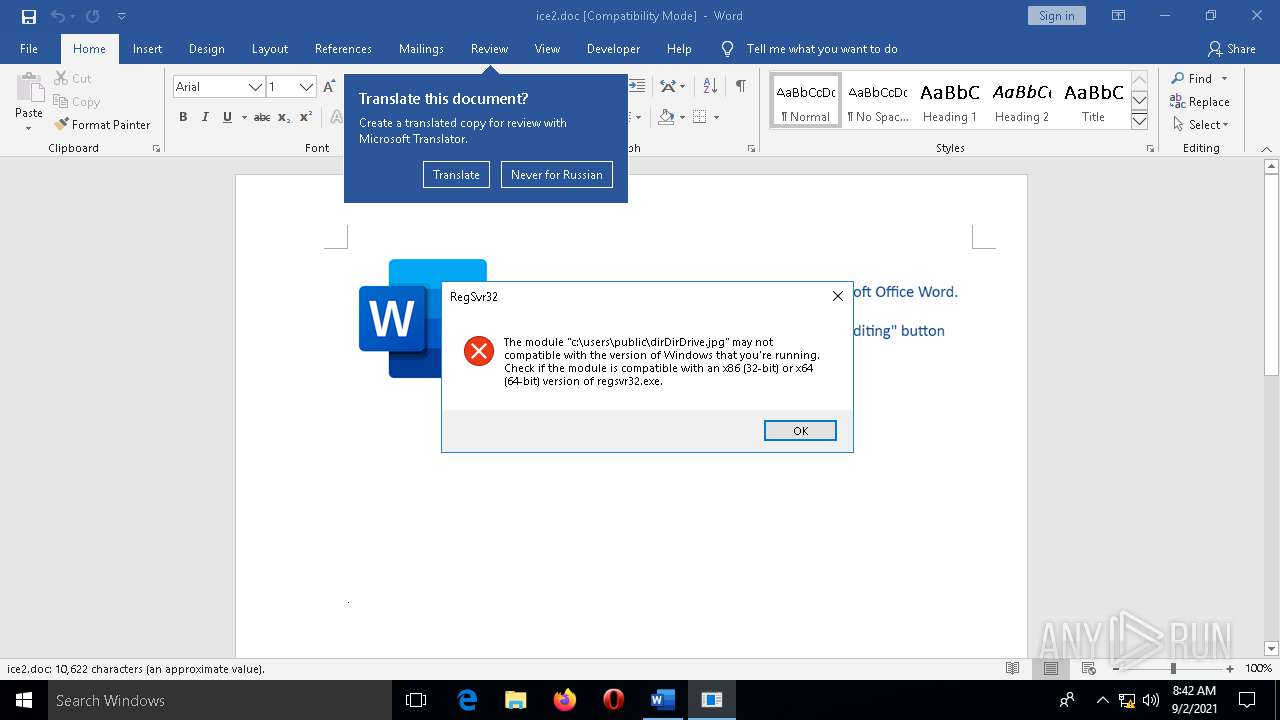
Task: Open the Select dropdown in Editing
Action: point(1201,125)
